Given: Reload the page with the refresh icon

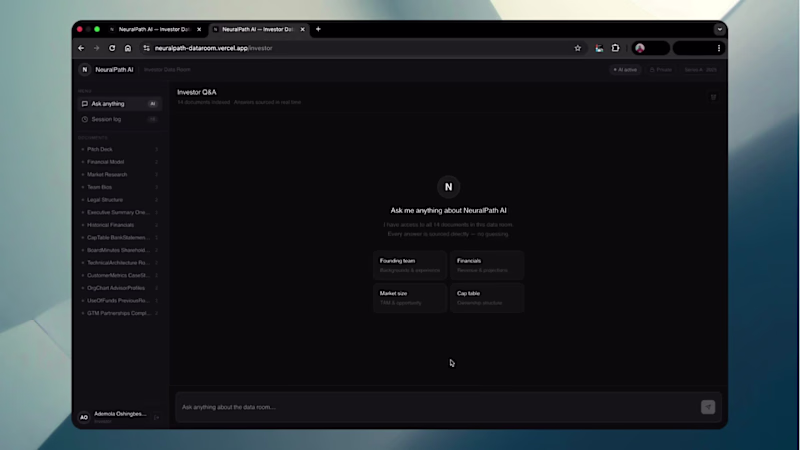Looking at the screenshot, I should click(x=112, y=48).
